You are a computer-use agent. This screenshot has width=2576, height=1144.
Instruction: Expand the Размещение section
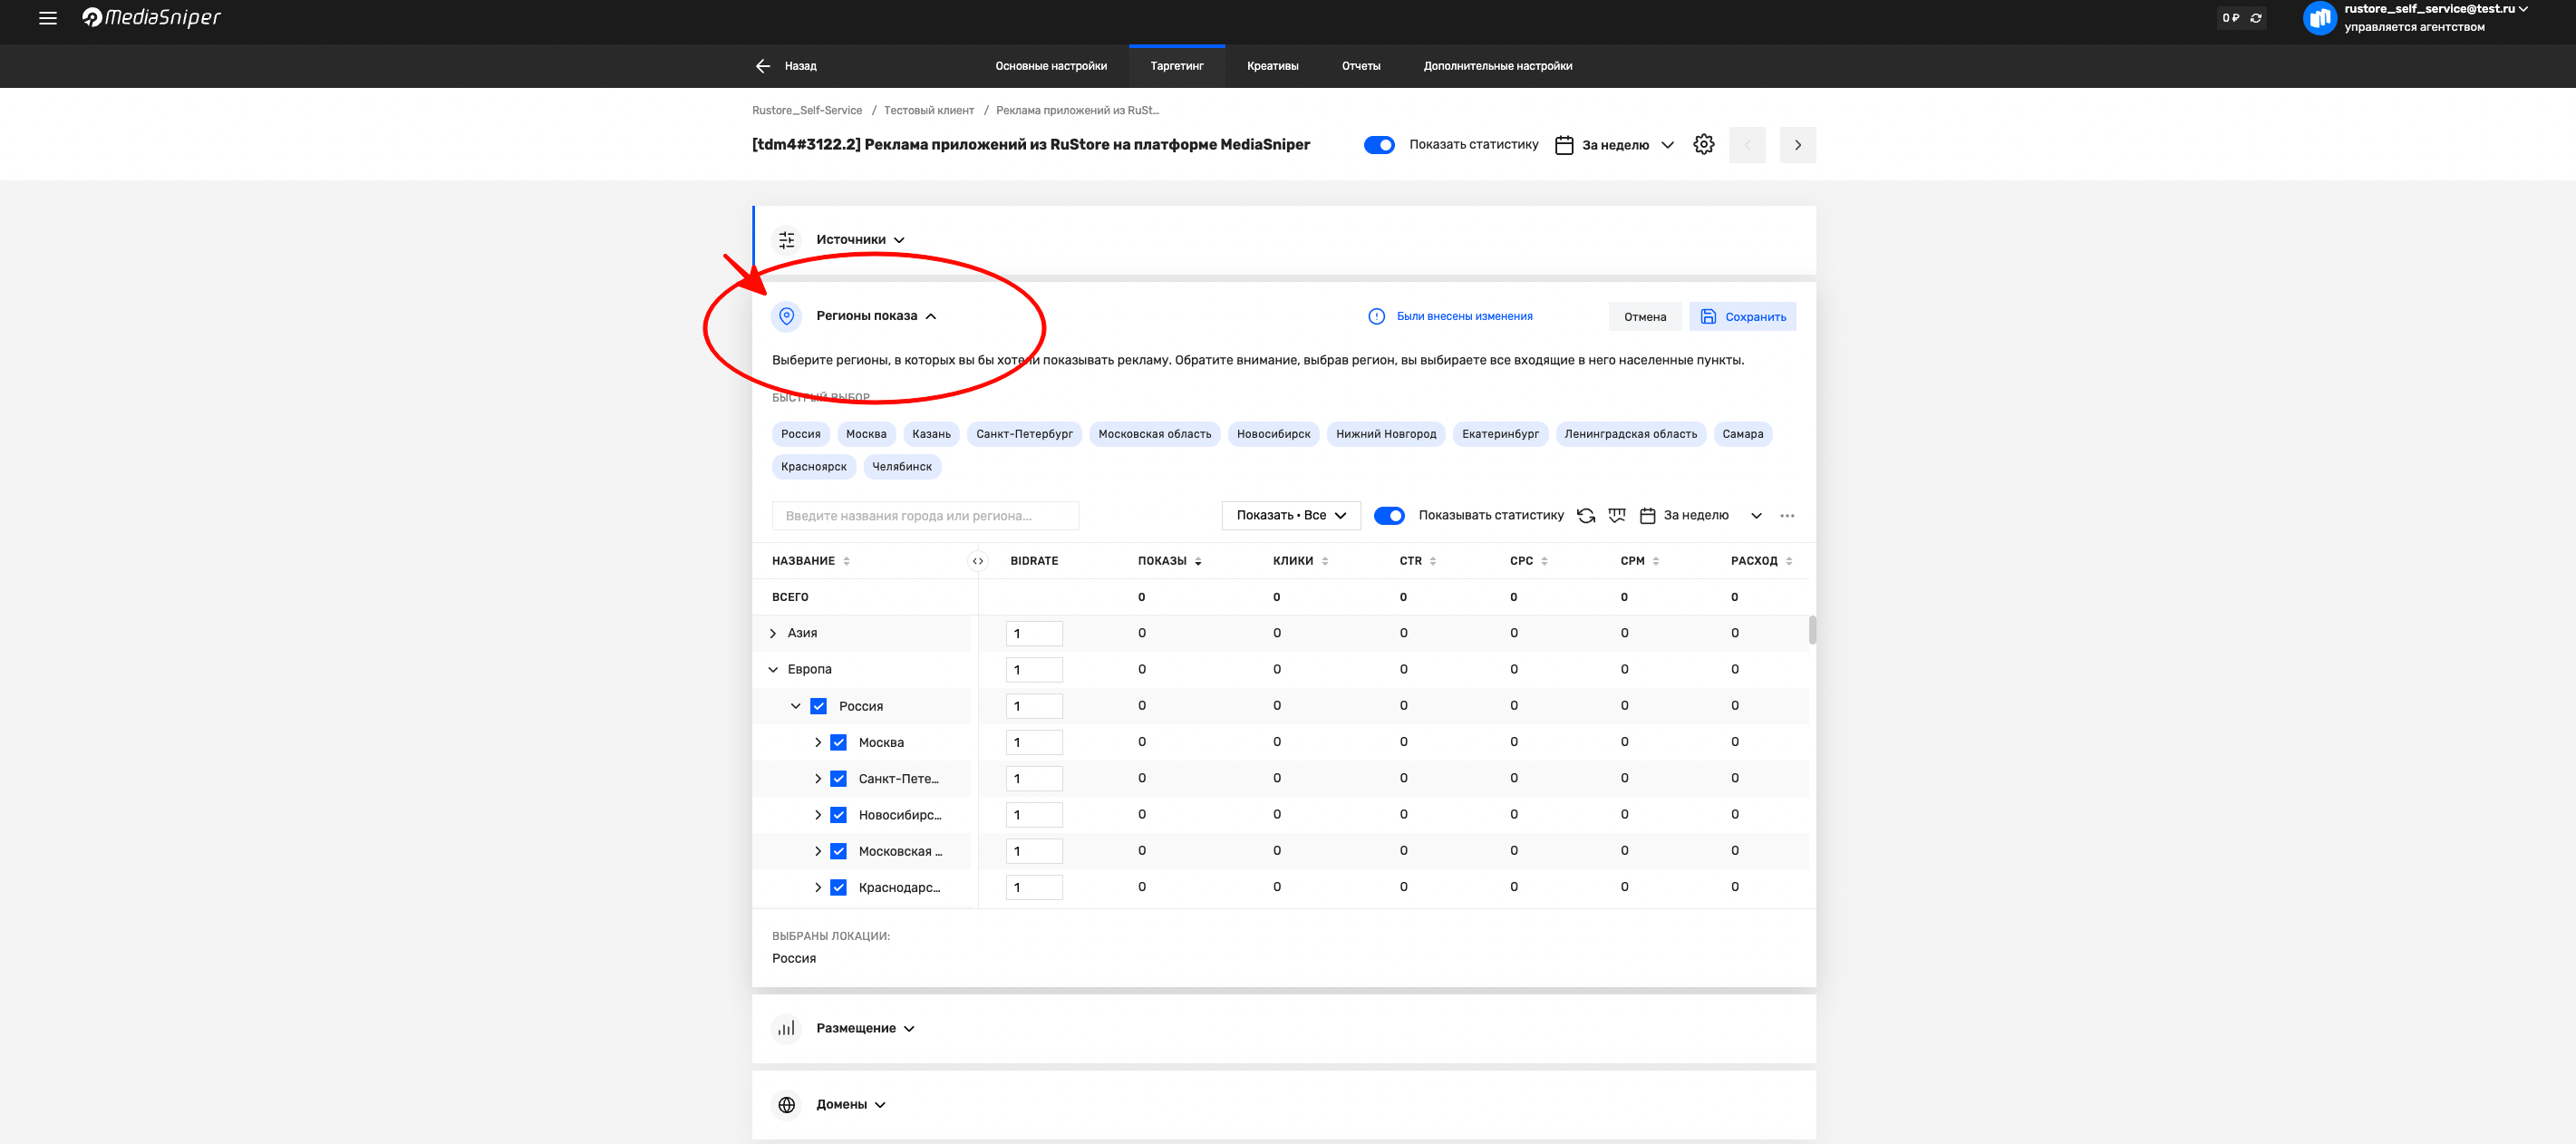pos(864,1028)
